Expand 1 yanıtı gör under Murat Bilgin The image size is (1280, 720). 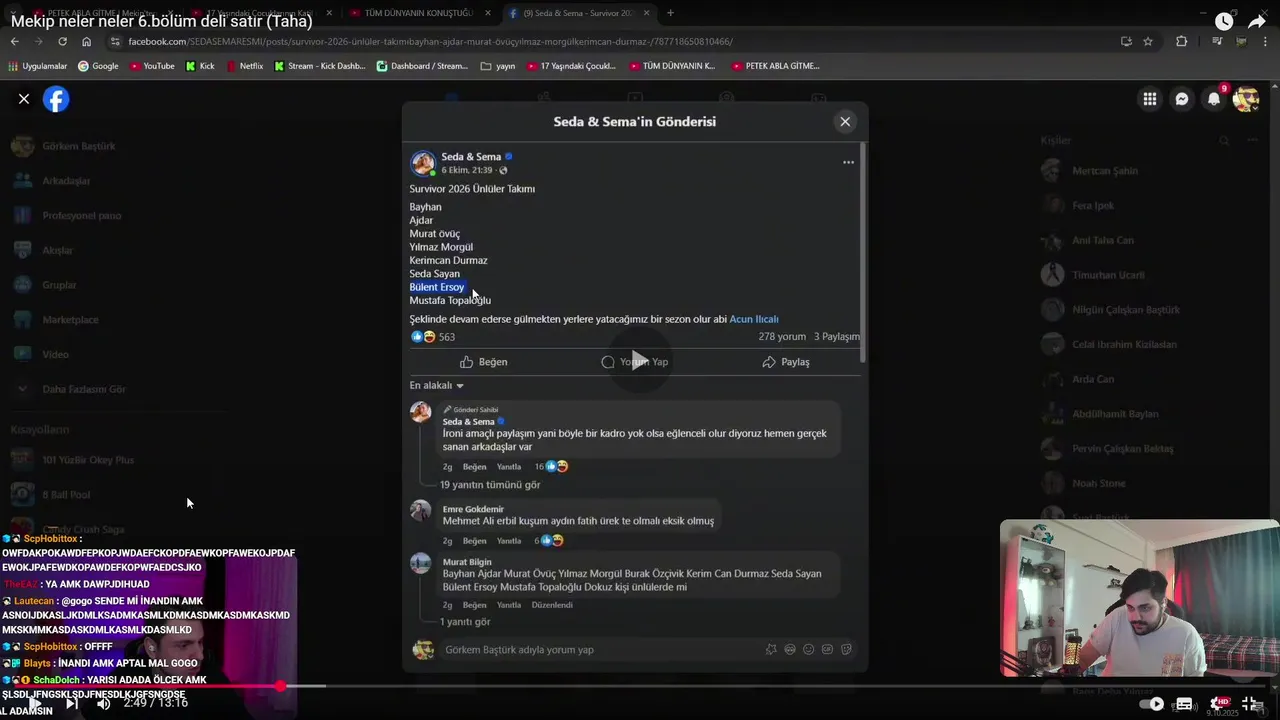coord(465,622)
